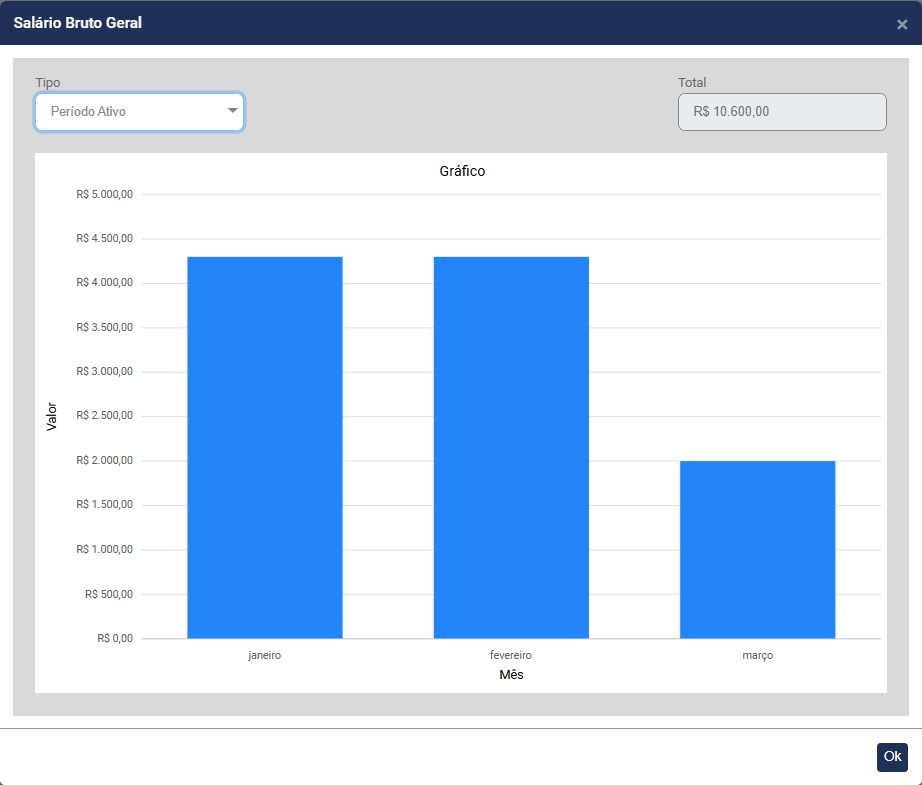Image resolution: width=922 pixels, height=785 pixels.
Task: Click the março x-axis label
Action: (x=757, y=656)
